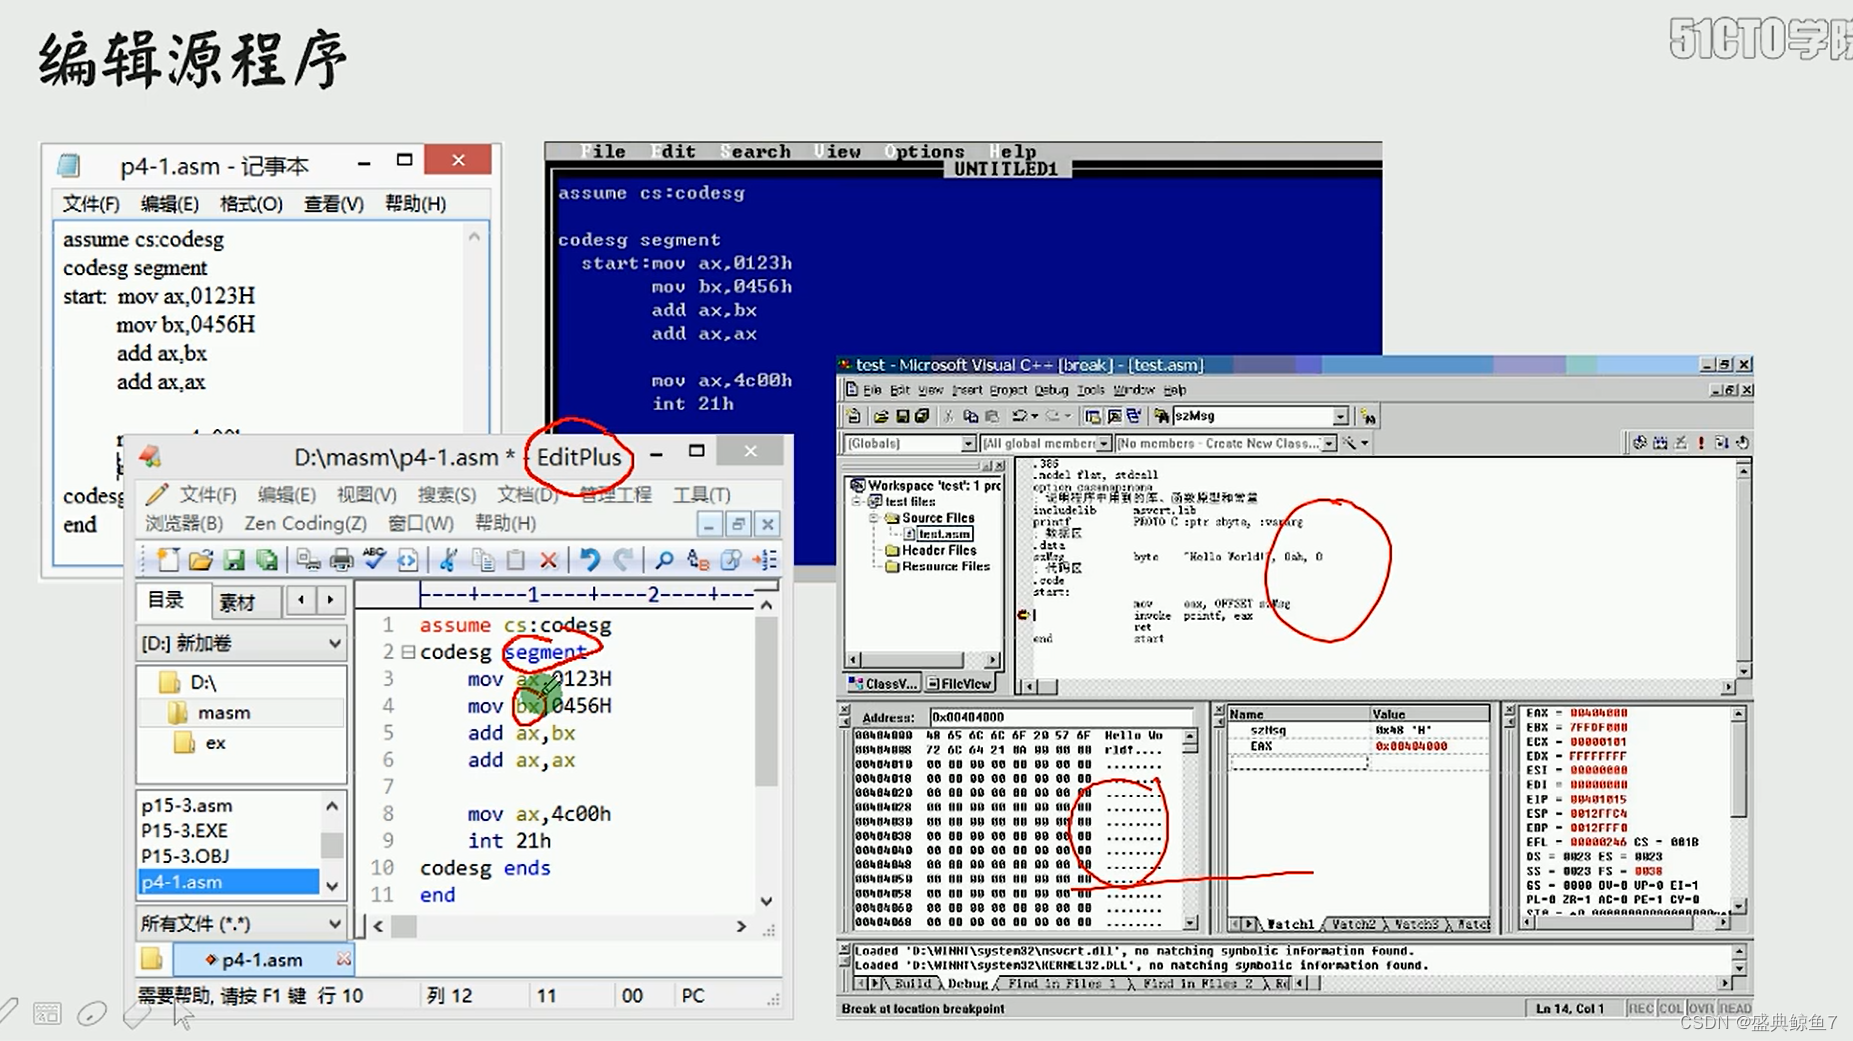Switch to the 素材 tab in EditPlus
This screenshot has width=1853, height=1041.
coord(237,602)
